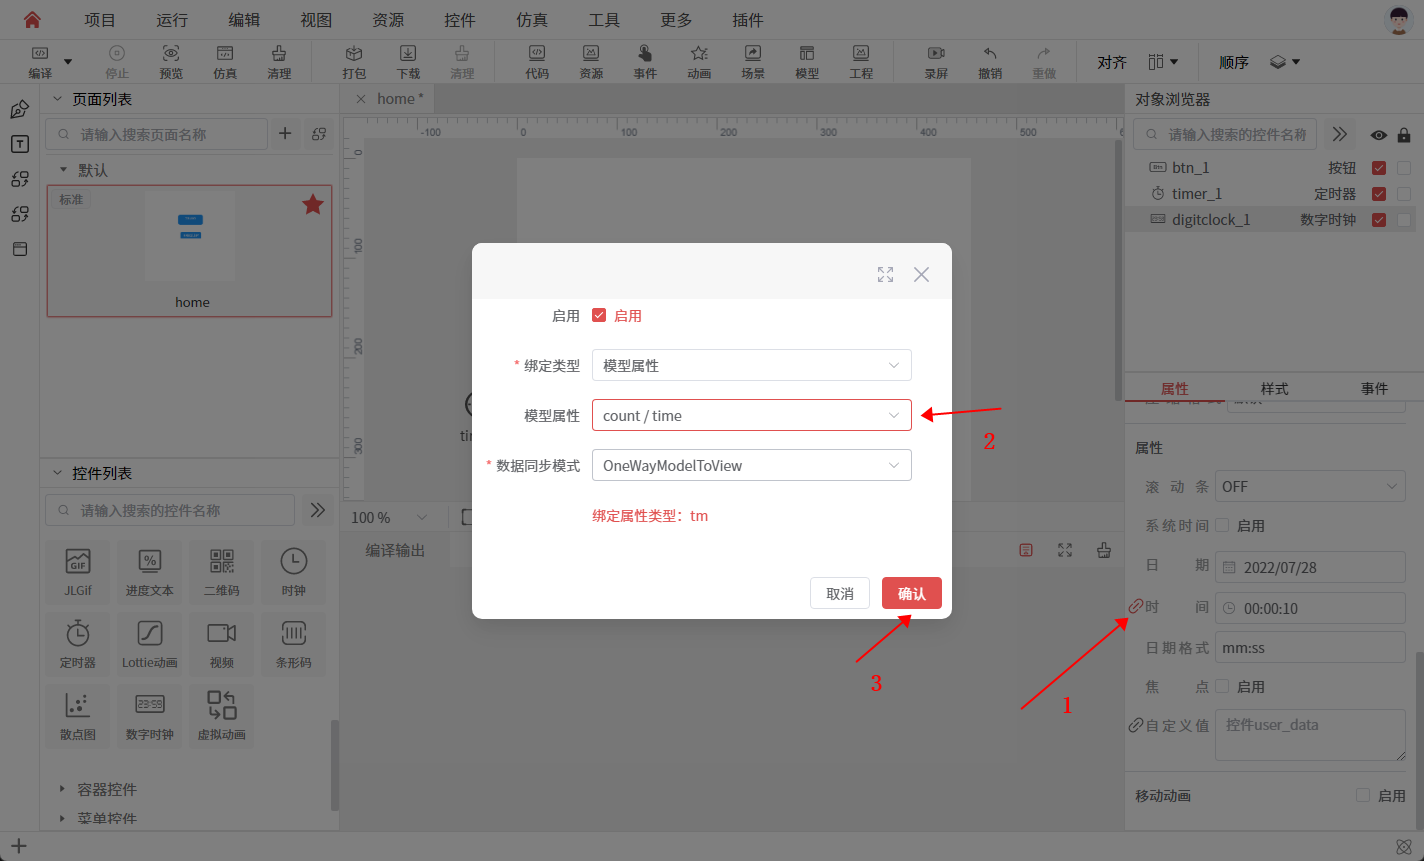The image size is (1424, 861).
Task: Enable the 系统时间 checkbox
Action: tap(1222, 525)
